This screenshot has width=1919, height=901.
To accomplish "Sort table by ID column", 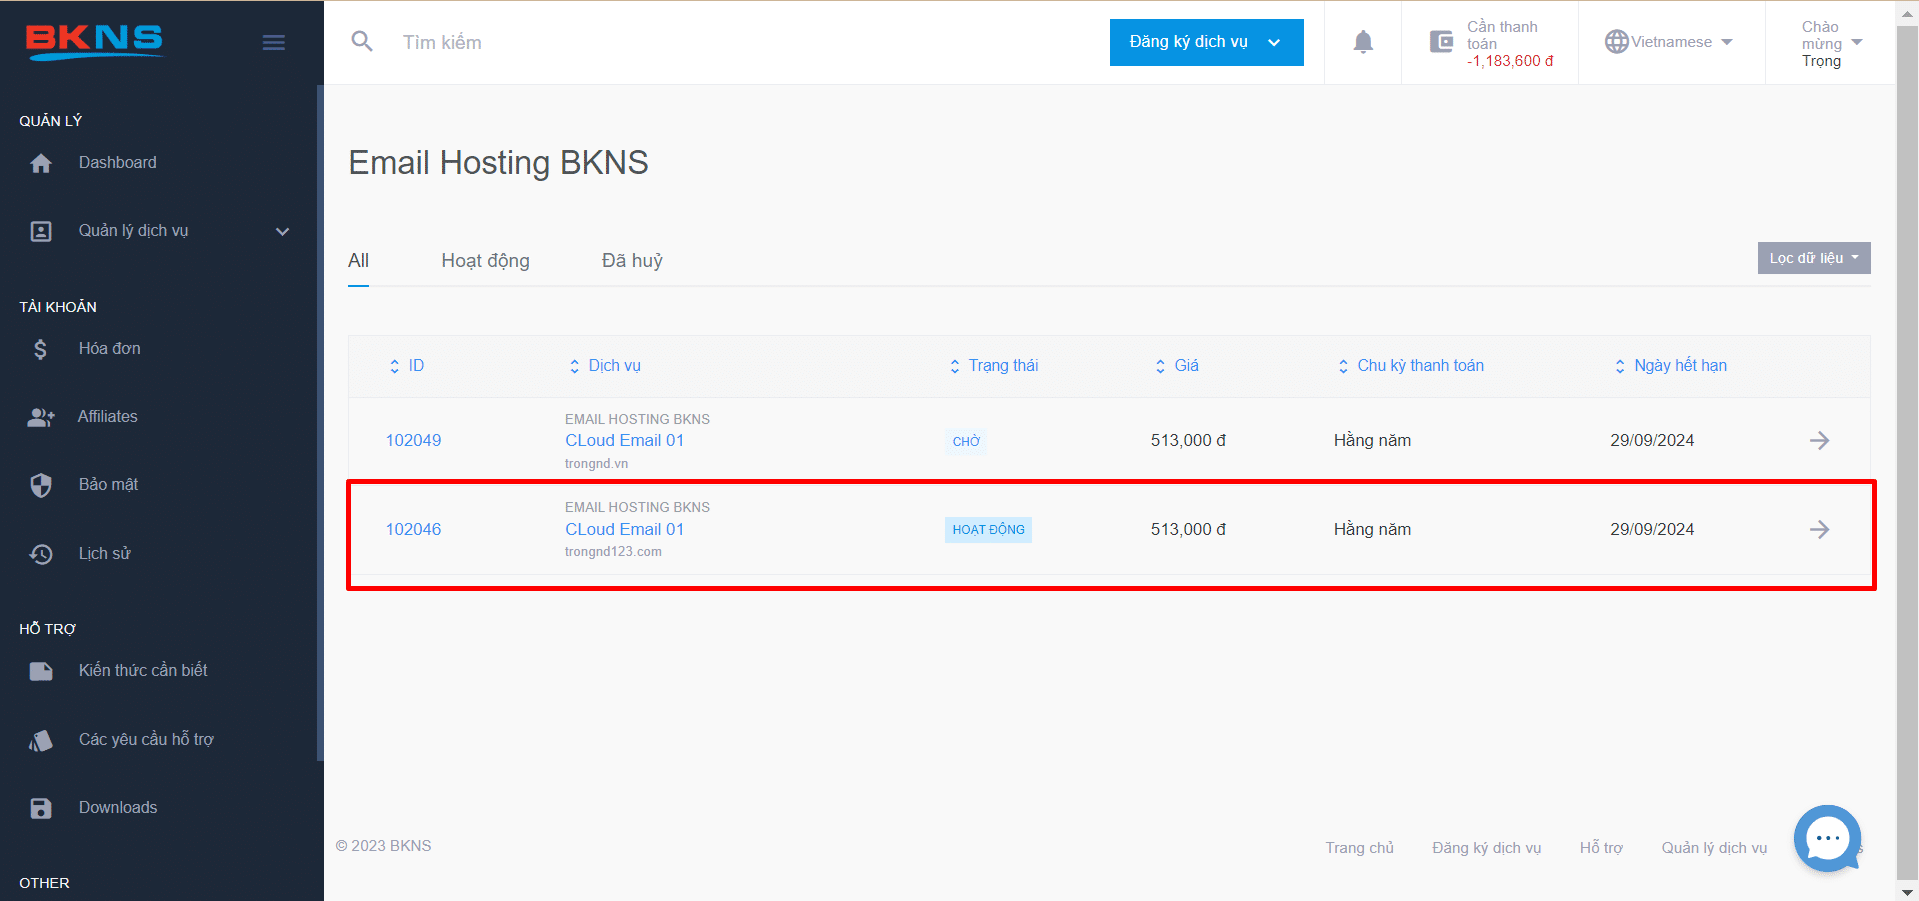I will coord(407,366).
